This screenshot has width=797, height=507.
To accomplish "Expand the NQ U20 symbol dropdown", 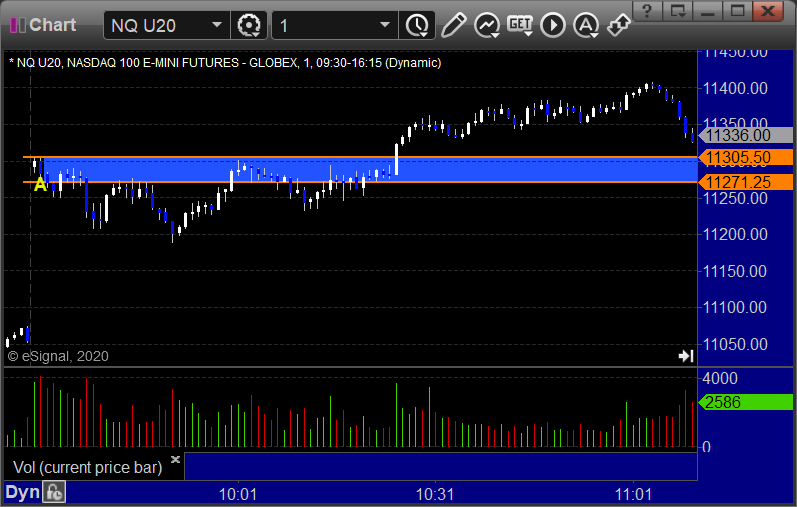I will (217, 25).
